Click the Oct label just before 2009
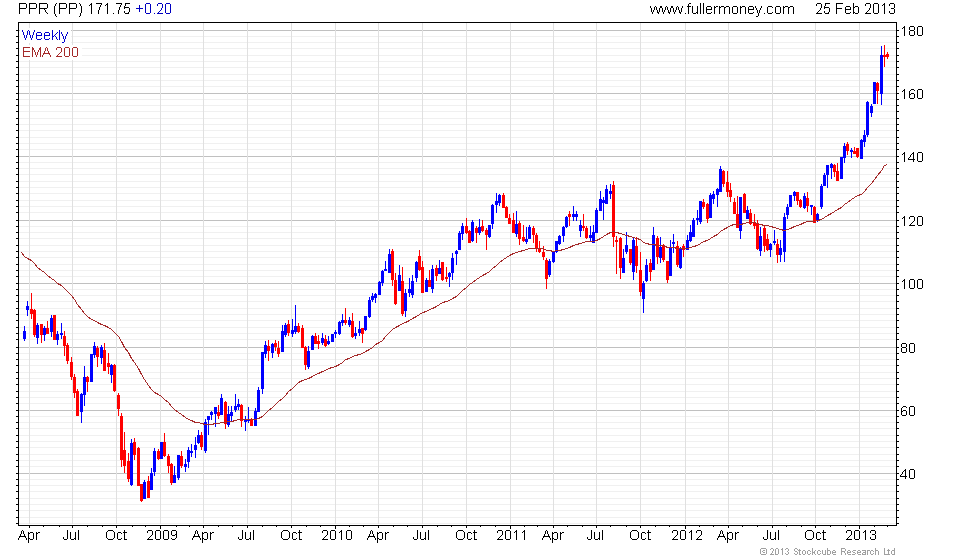This screenshot has height=560, width=980. (x=116, y=536)
